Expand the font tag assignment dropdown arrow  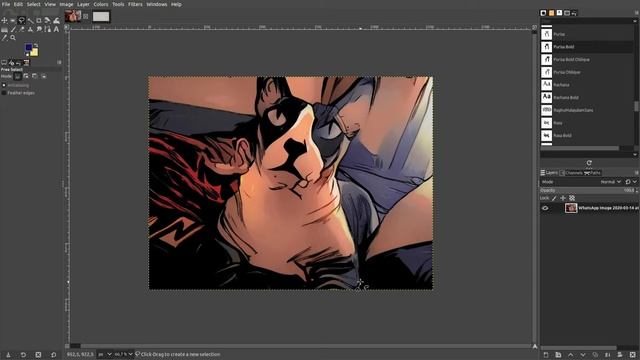(635, 154)
